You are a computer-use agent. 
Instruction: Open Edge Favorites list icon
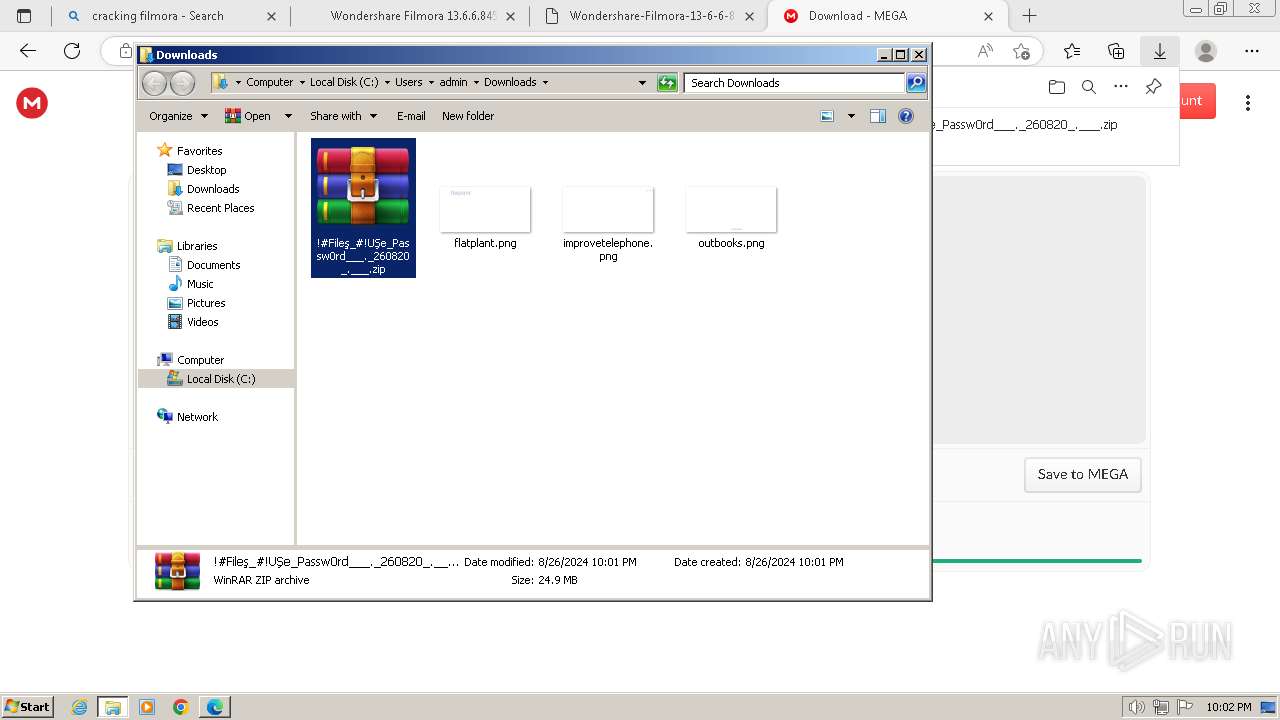coord(1072,51)
